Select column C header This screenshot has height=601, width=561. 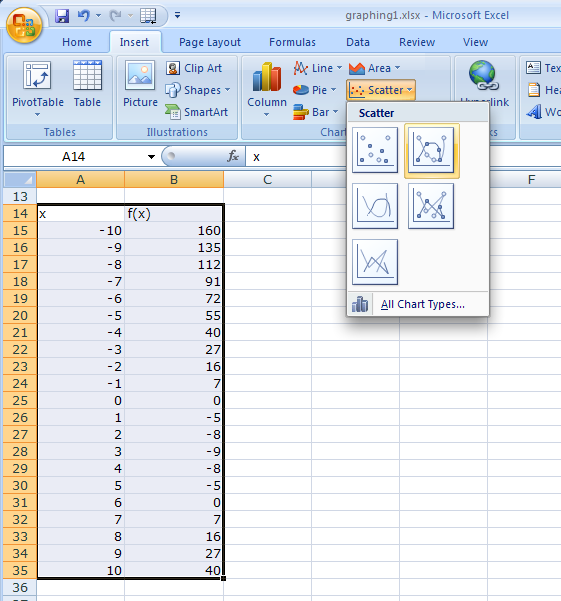point(267,179)
